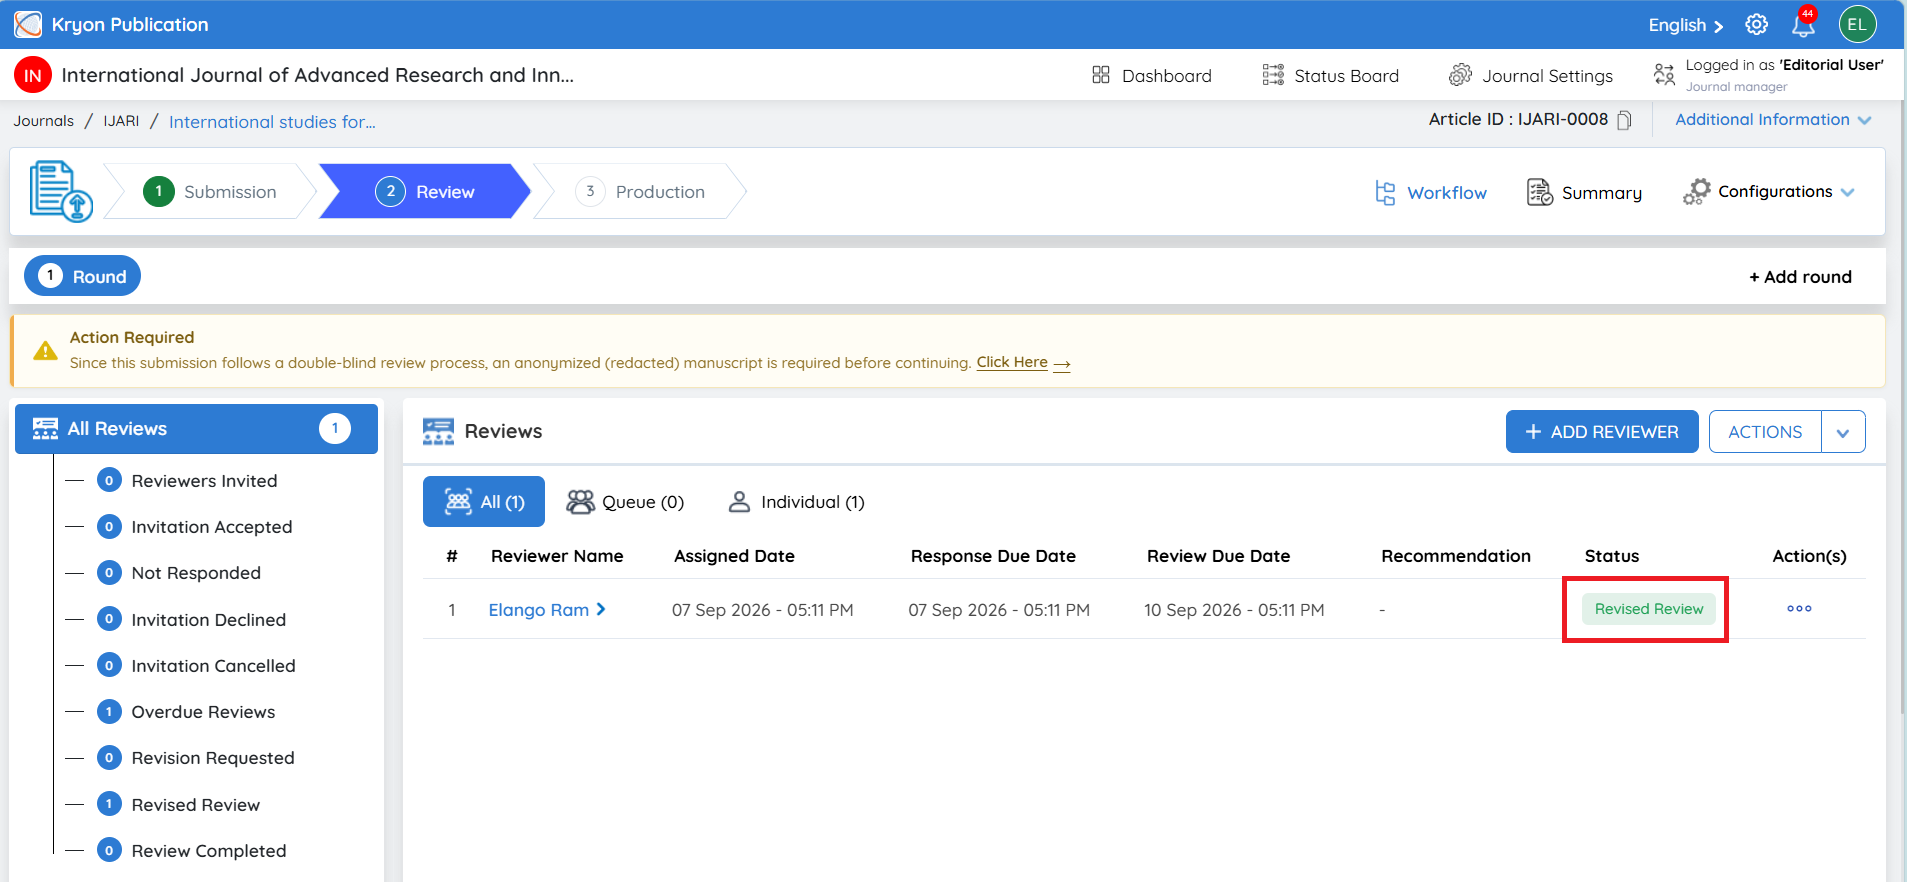Screen dimensions: 1907x882
Task: Switch to the All (1) tab
Action: tap(484, 502)
